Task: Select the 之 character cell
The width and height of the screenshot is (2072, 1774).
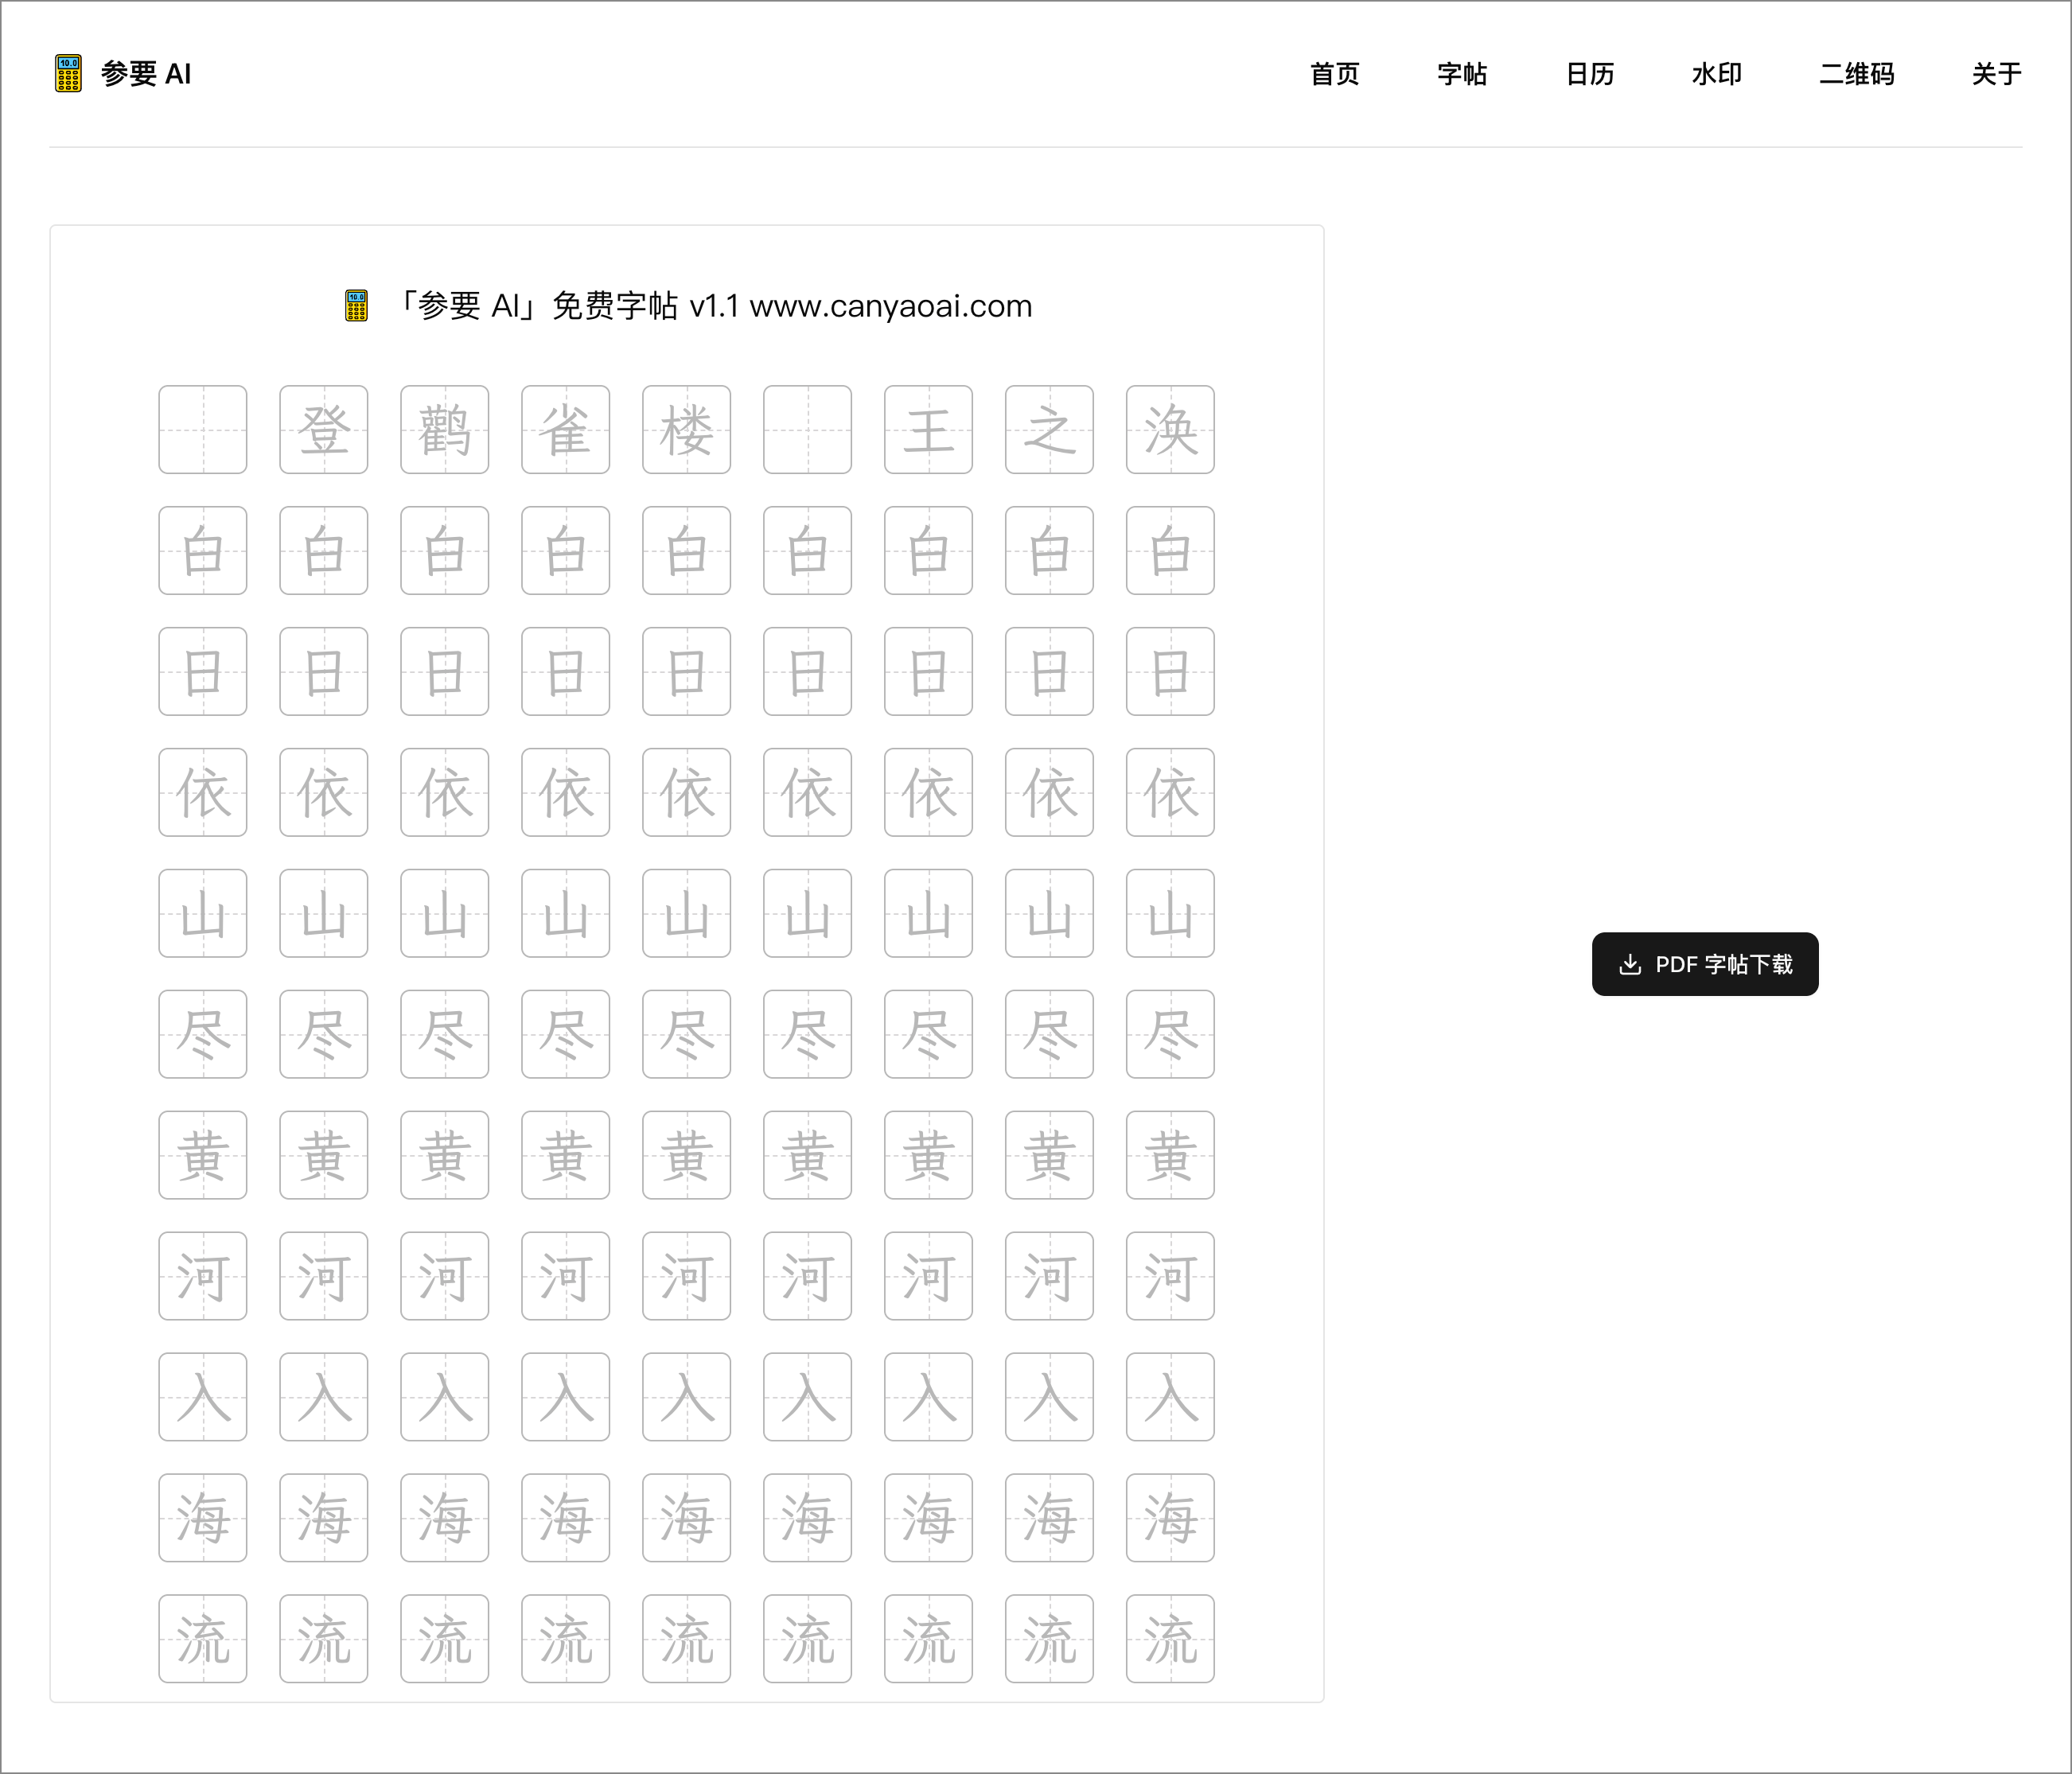Action: coord(1050,430)
